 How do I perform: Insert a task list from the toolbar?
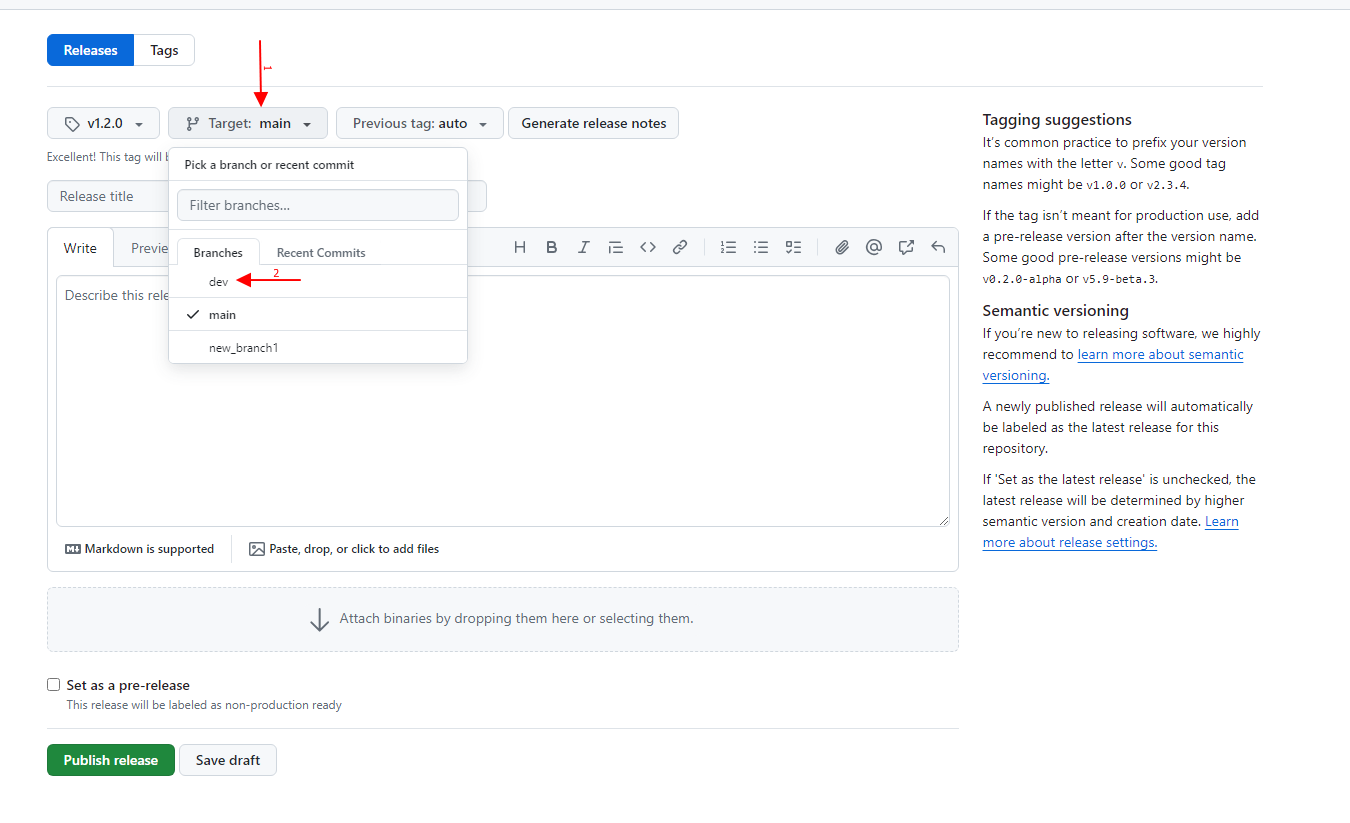click(793, 247)
